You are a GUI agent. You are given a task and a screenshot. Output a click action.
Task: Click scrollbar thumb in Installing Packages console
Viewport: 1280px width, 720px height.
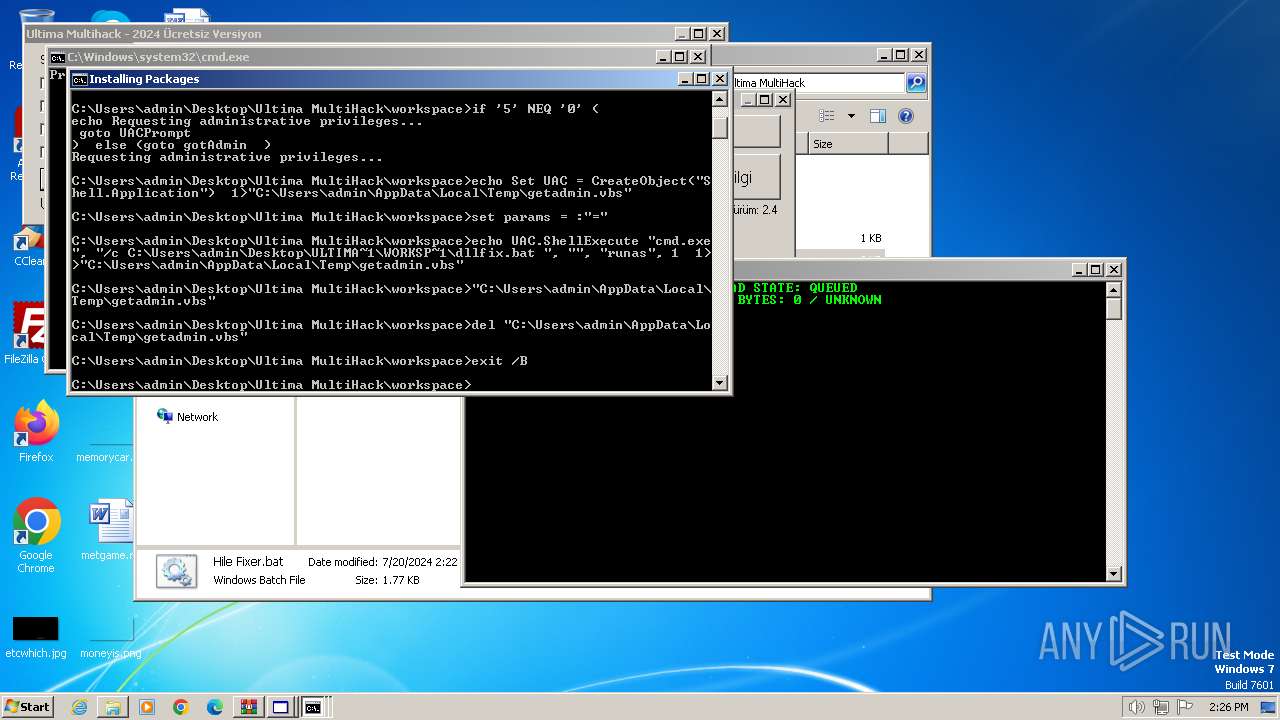click(x=719, y=128)
